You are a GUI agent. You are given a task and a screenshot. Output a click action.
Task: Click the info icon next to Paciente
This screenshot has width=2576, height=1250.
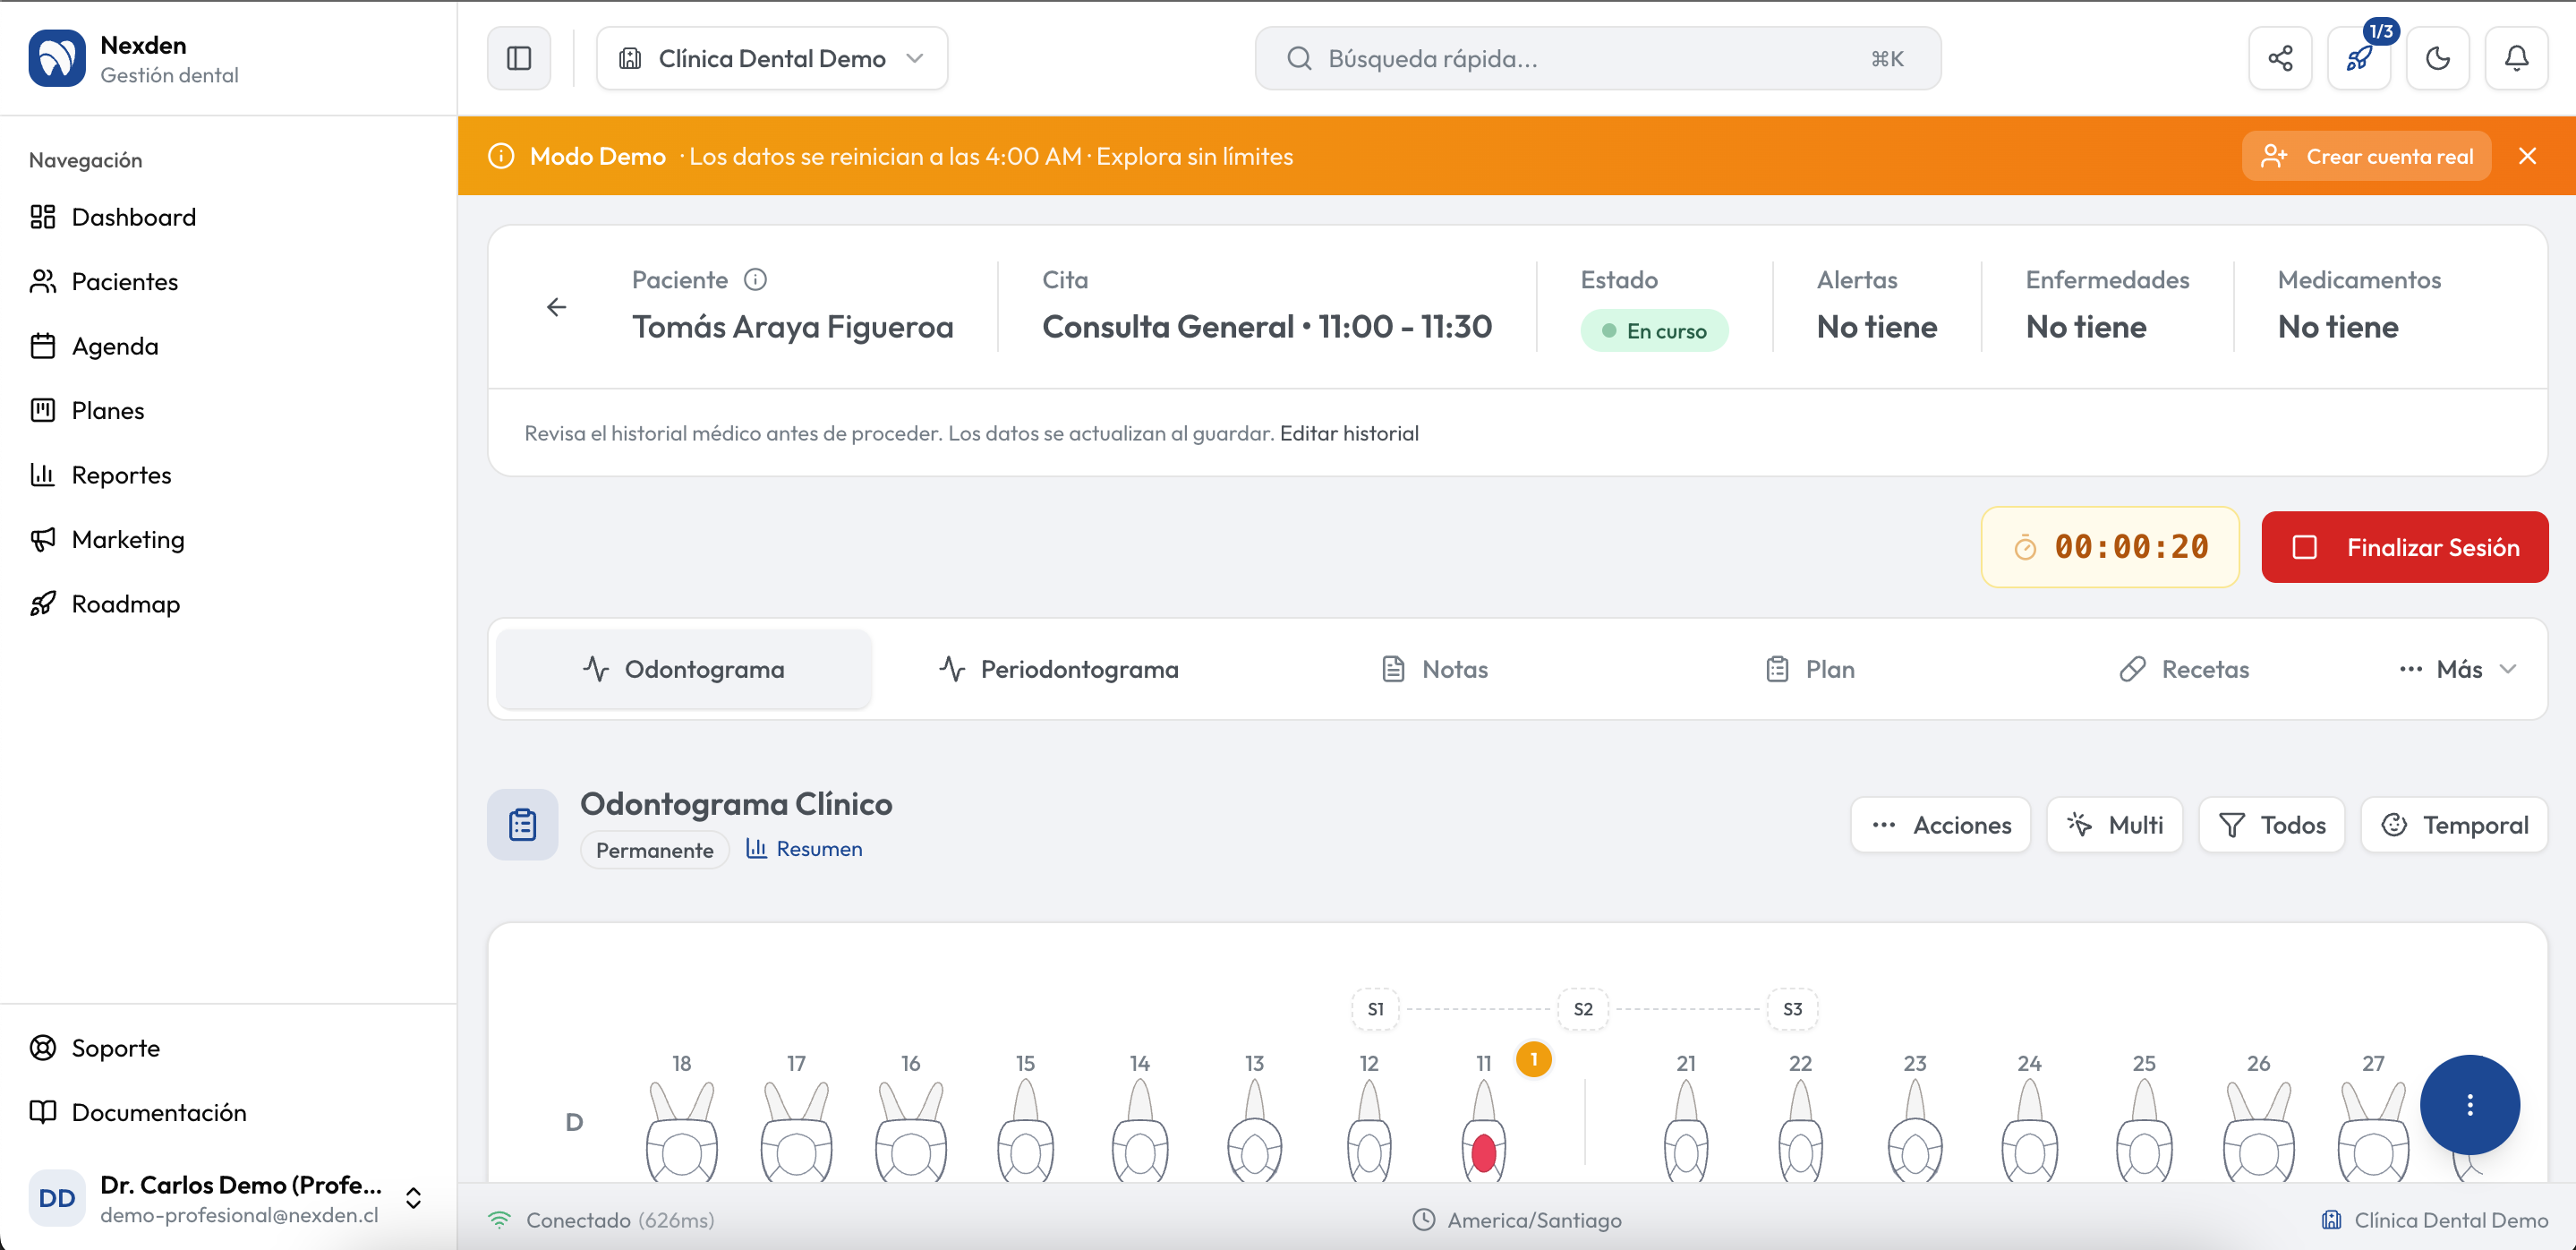pyautogui.click(x=756, y=280)
